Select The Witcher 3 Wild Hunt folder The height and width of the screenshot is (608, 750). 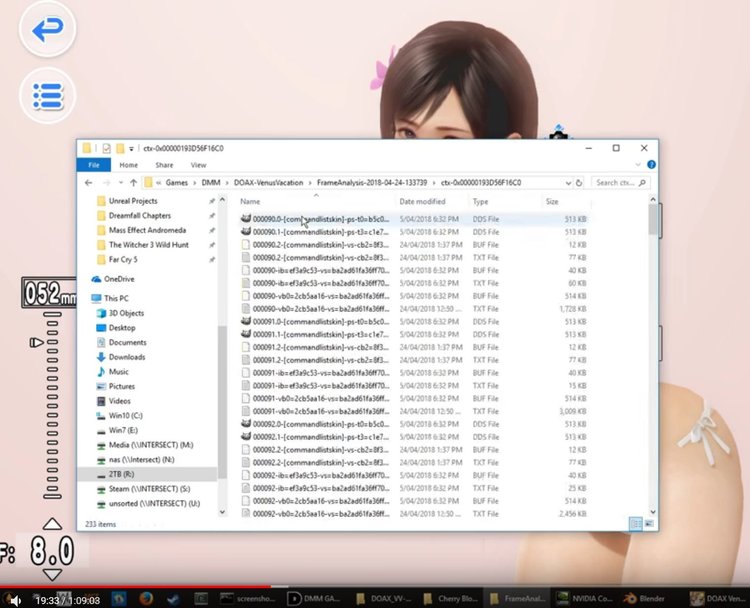pyautogui.click(x=148, y=245)
